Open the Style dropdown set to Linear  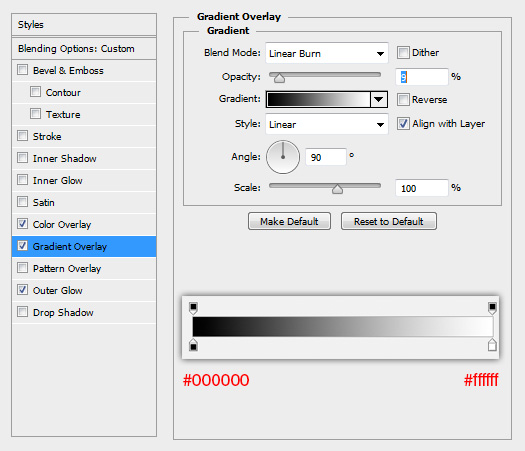click(327, 124)
